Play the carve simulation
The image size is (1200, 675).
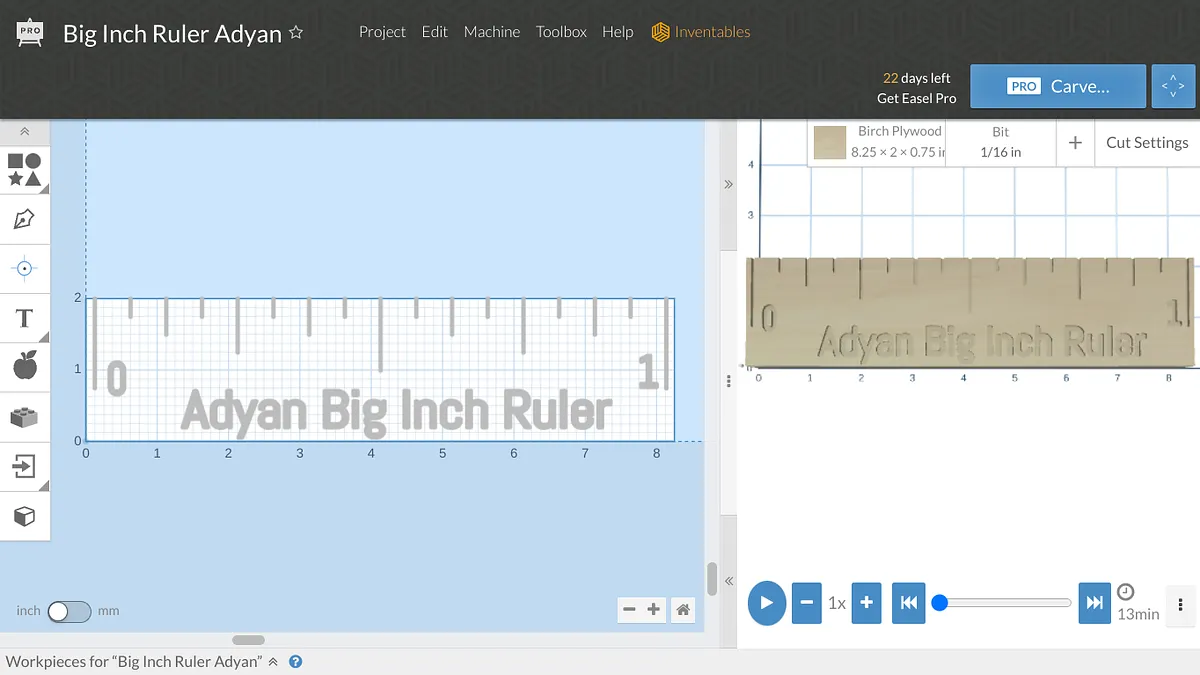click(x=767, y=603)
